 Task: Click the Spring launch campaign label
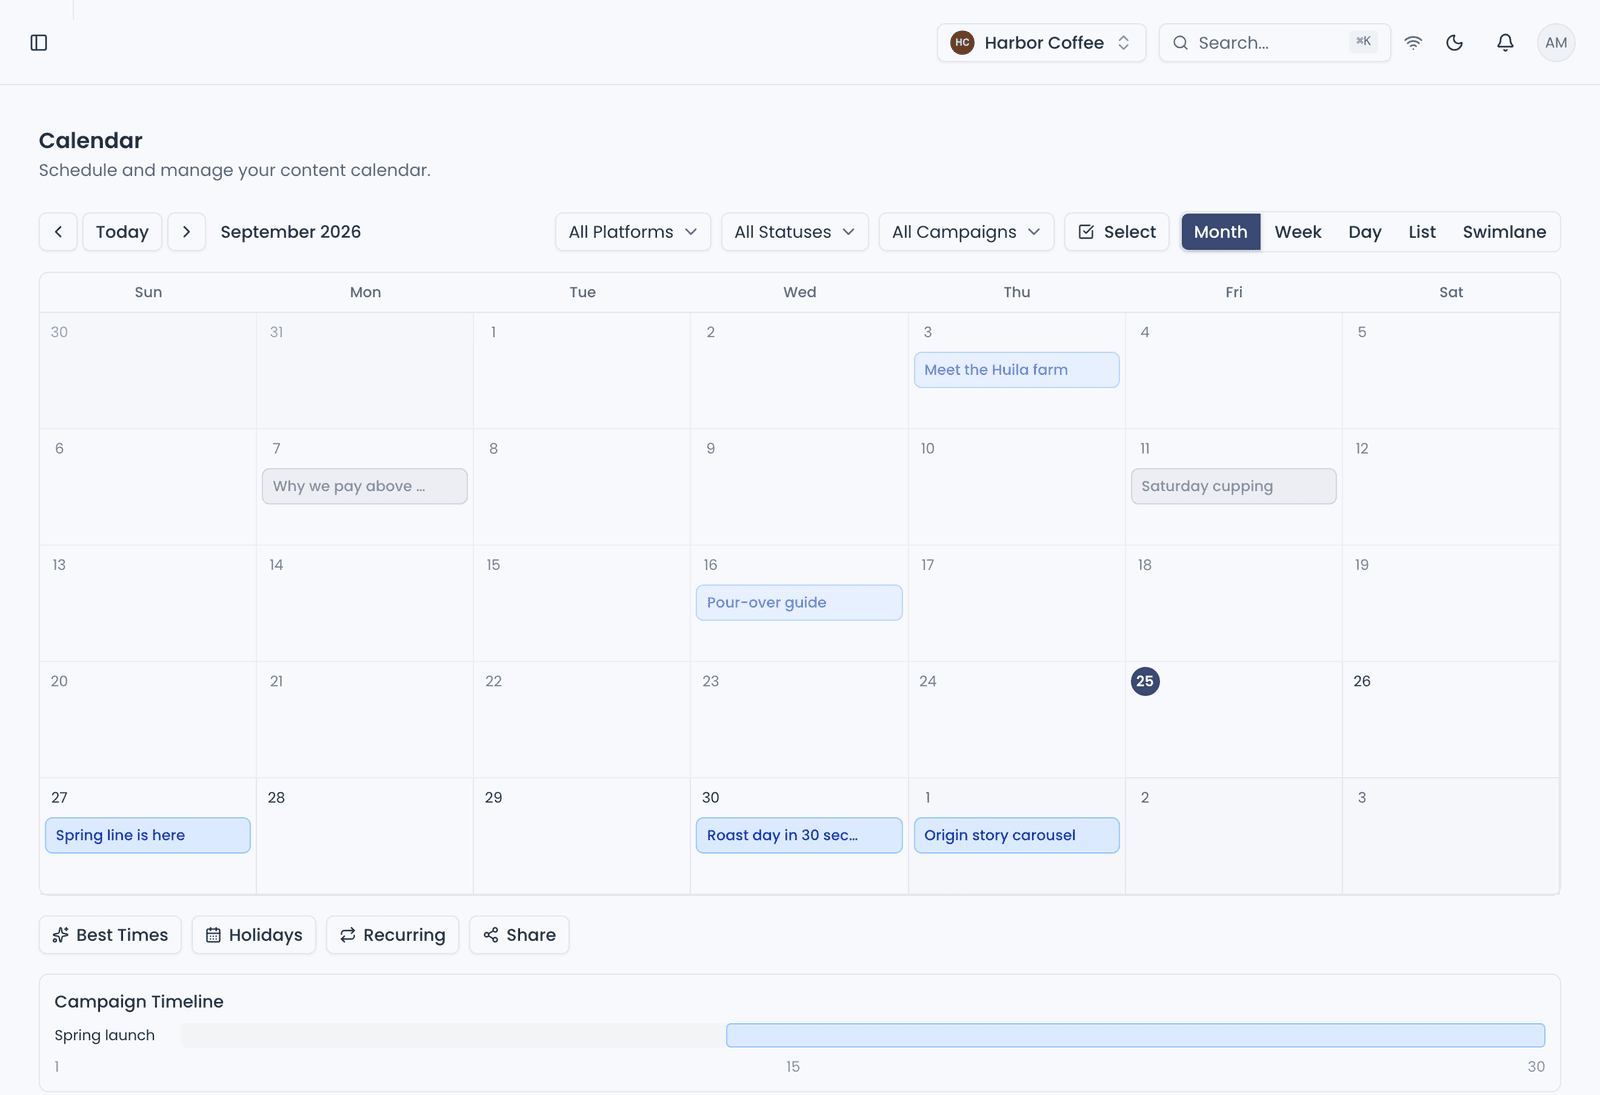pyautogui.click(x=105, y=1035)
